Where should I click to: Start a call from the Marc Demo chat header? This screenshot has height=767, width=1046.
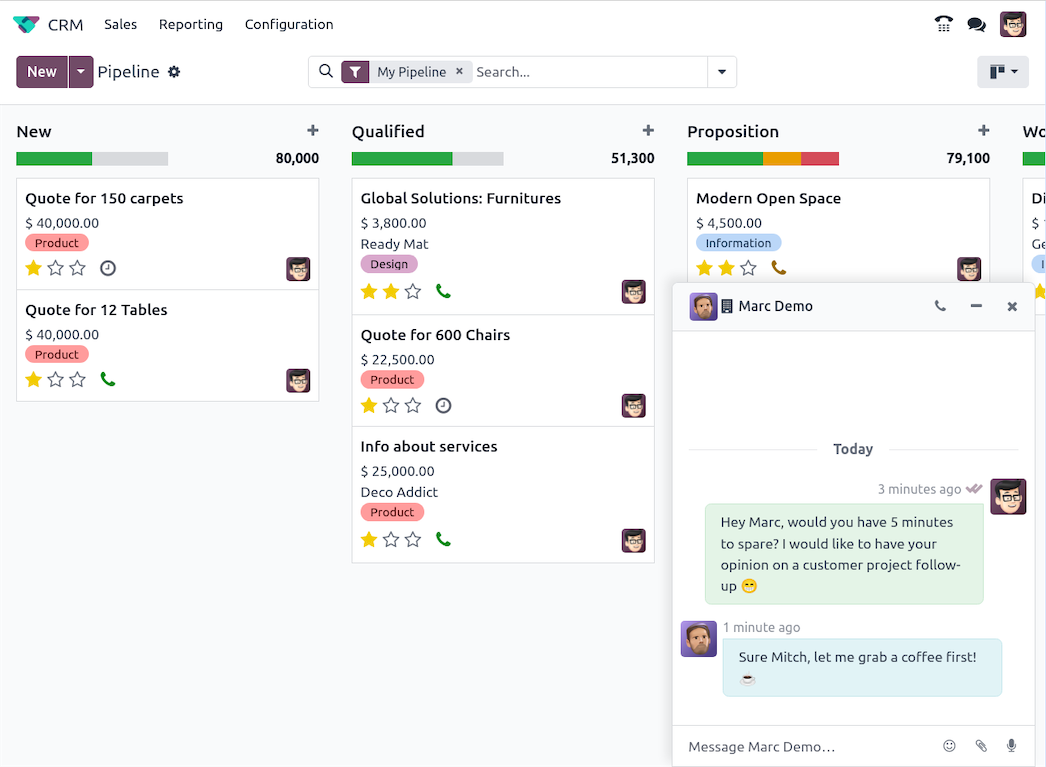[x=940, y=307]
